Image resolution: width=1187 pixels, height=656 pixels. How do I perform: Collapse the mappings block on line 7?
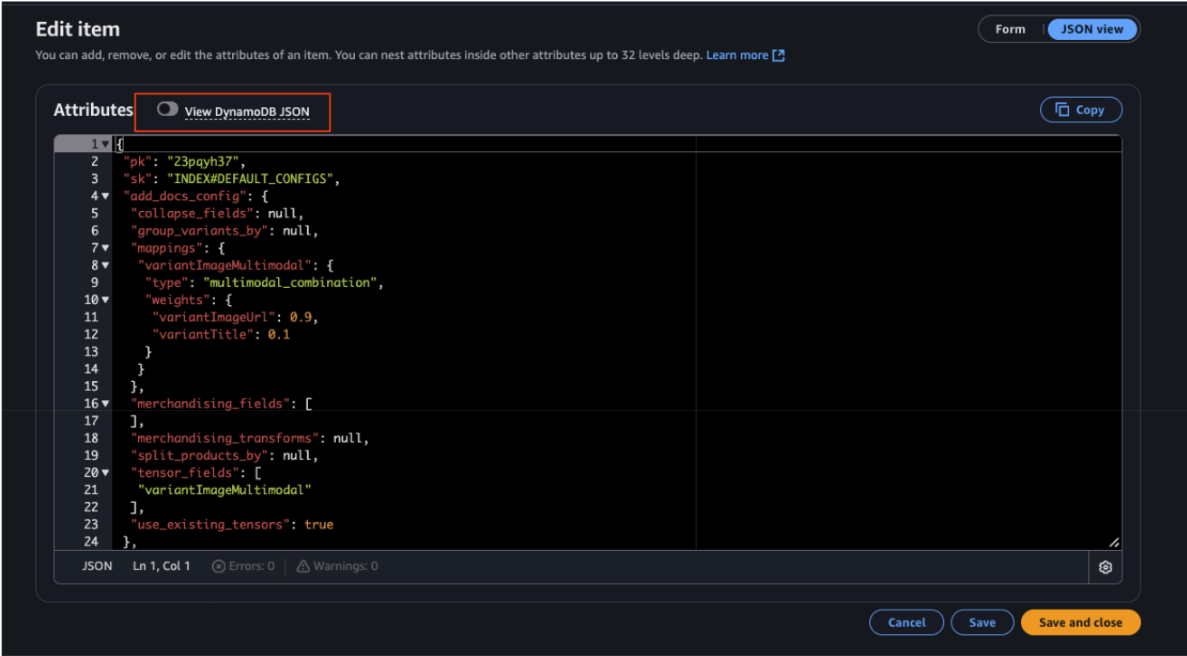click(105, 248)
